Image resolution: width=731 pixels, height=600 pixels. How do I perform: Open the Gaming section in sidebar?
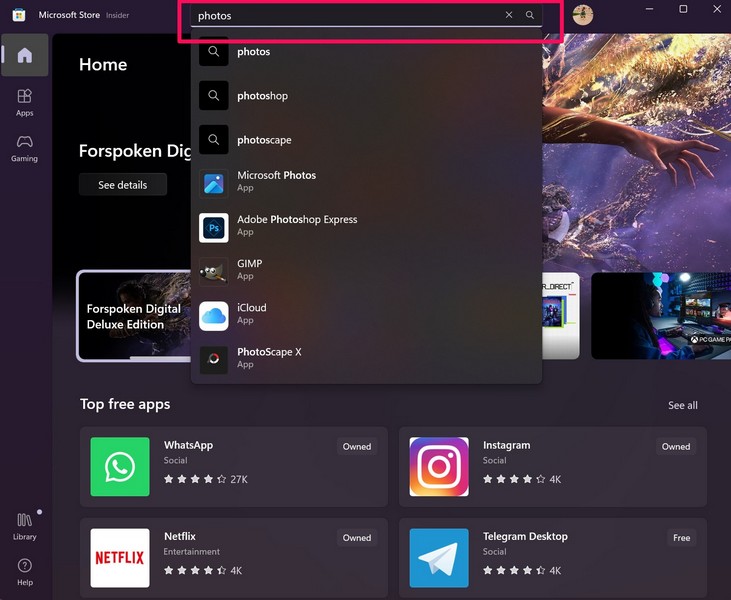[24, 148]
